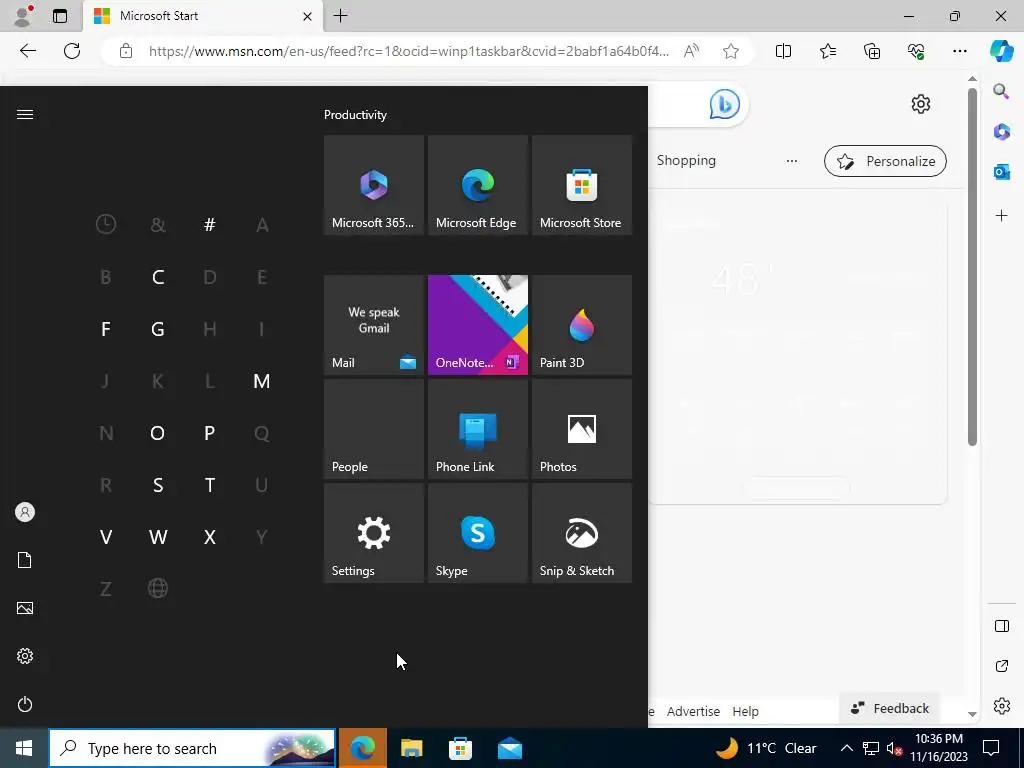
Task: Jump to letter W in app list
Action: pyautogui.click(x=158, y=537)
